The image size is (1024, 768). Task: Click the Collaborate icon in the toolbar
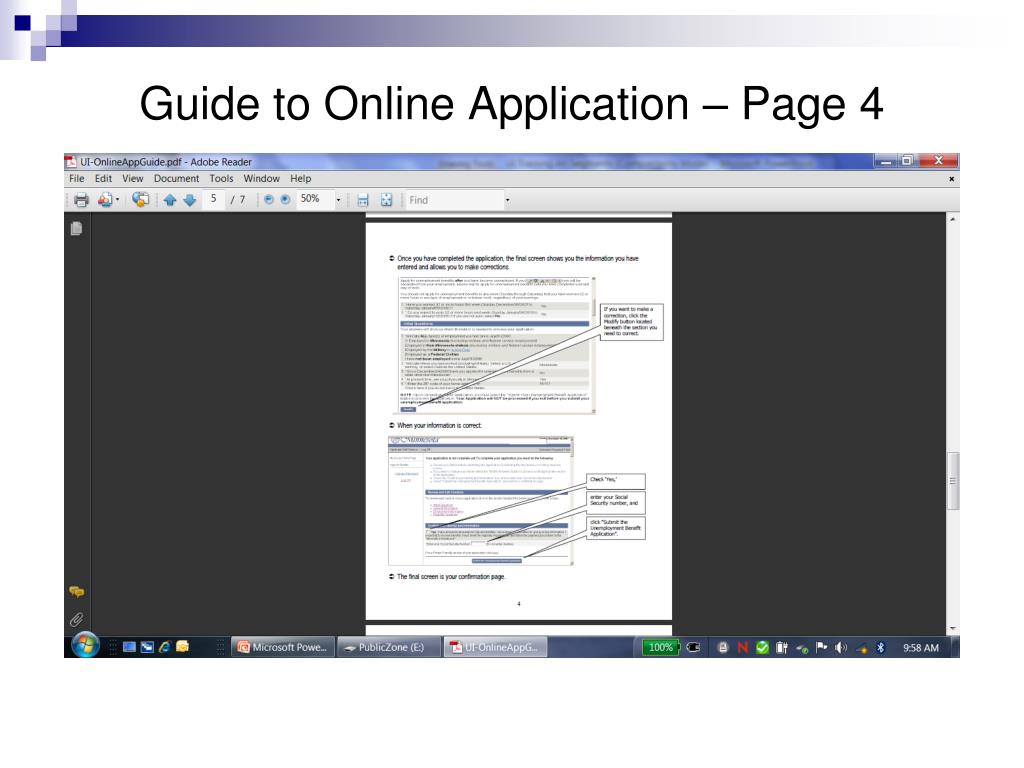coord(140,200)
